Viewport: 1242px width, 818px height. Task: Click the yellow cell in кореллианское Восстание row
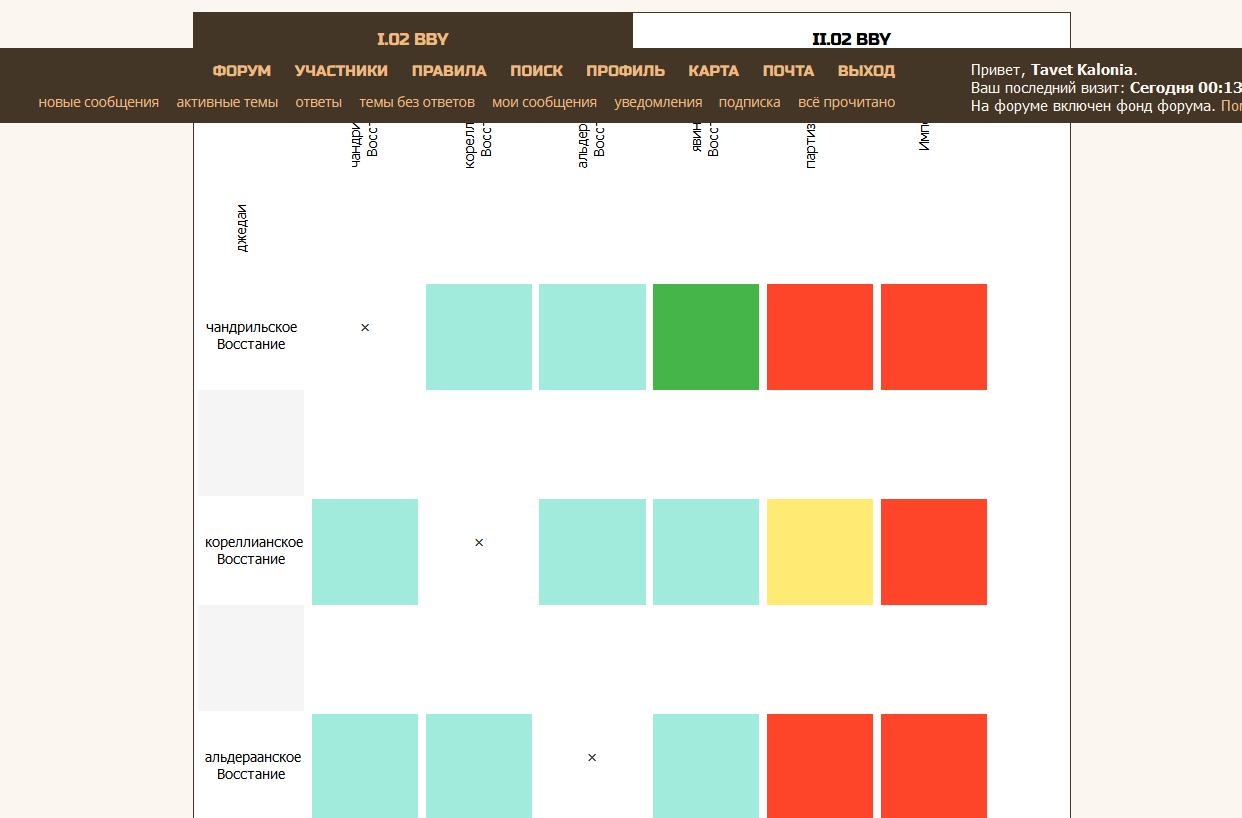point(819,552)
